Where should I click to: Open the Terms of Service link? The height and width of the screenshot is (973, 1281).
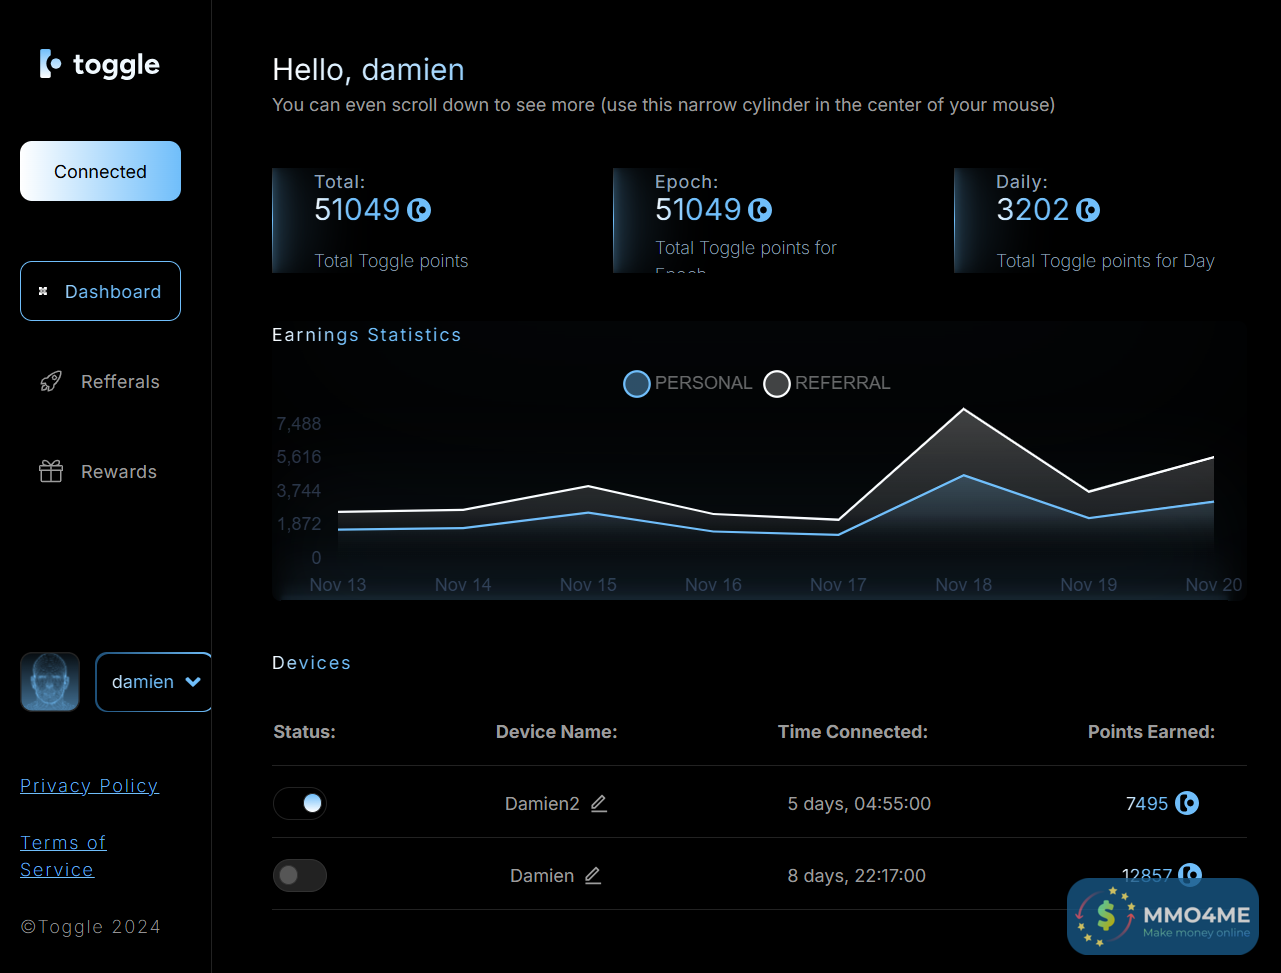[63, 856]
